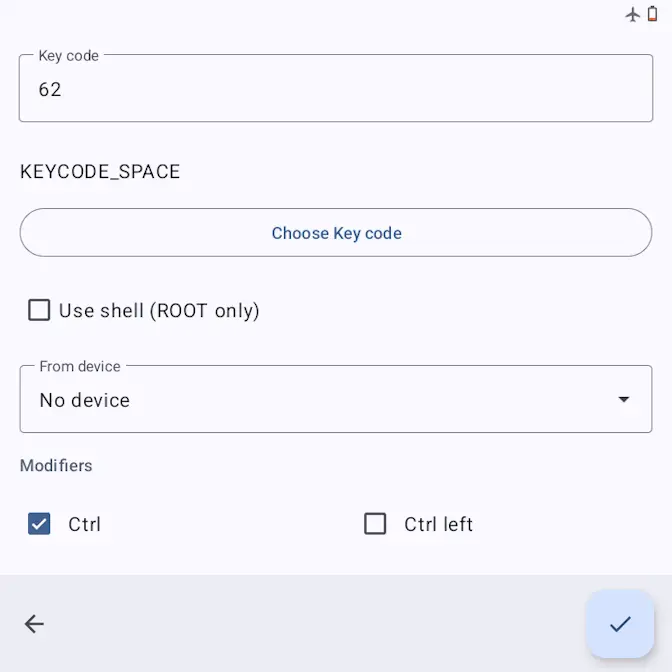Tap the battery status icon
This screenshot has width=672, height=672.
653,14
